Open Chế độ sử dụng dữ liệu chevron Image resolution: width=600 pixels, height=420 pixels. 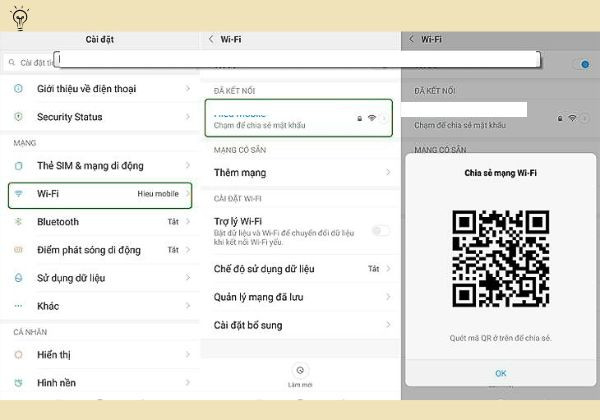[x=388, y=269]
